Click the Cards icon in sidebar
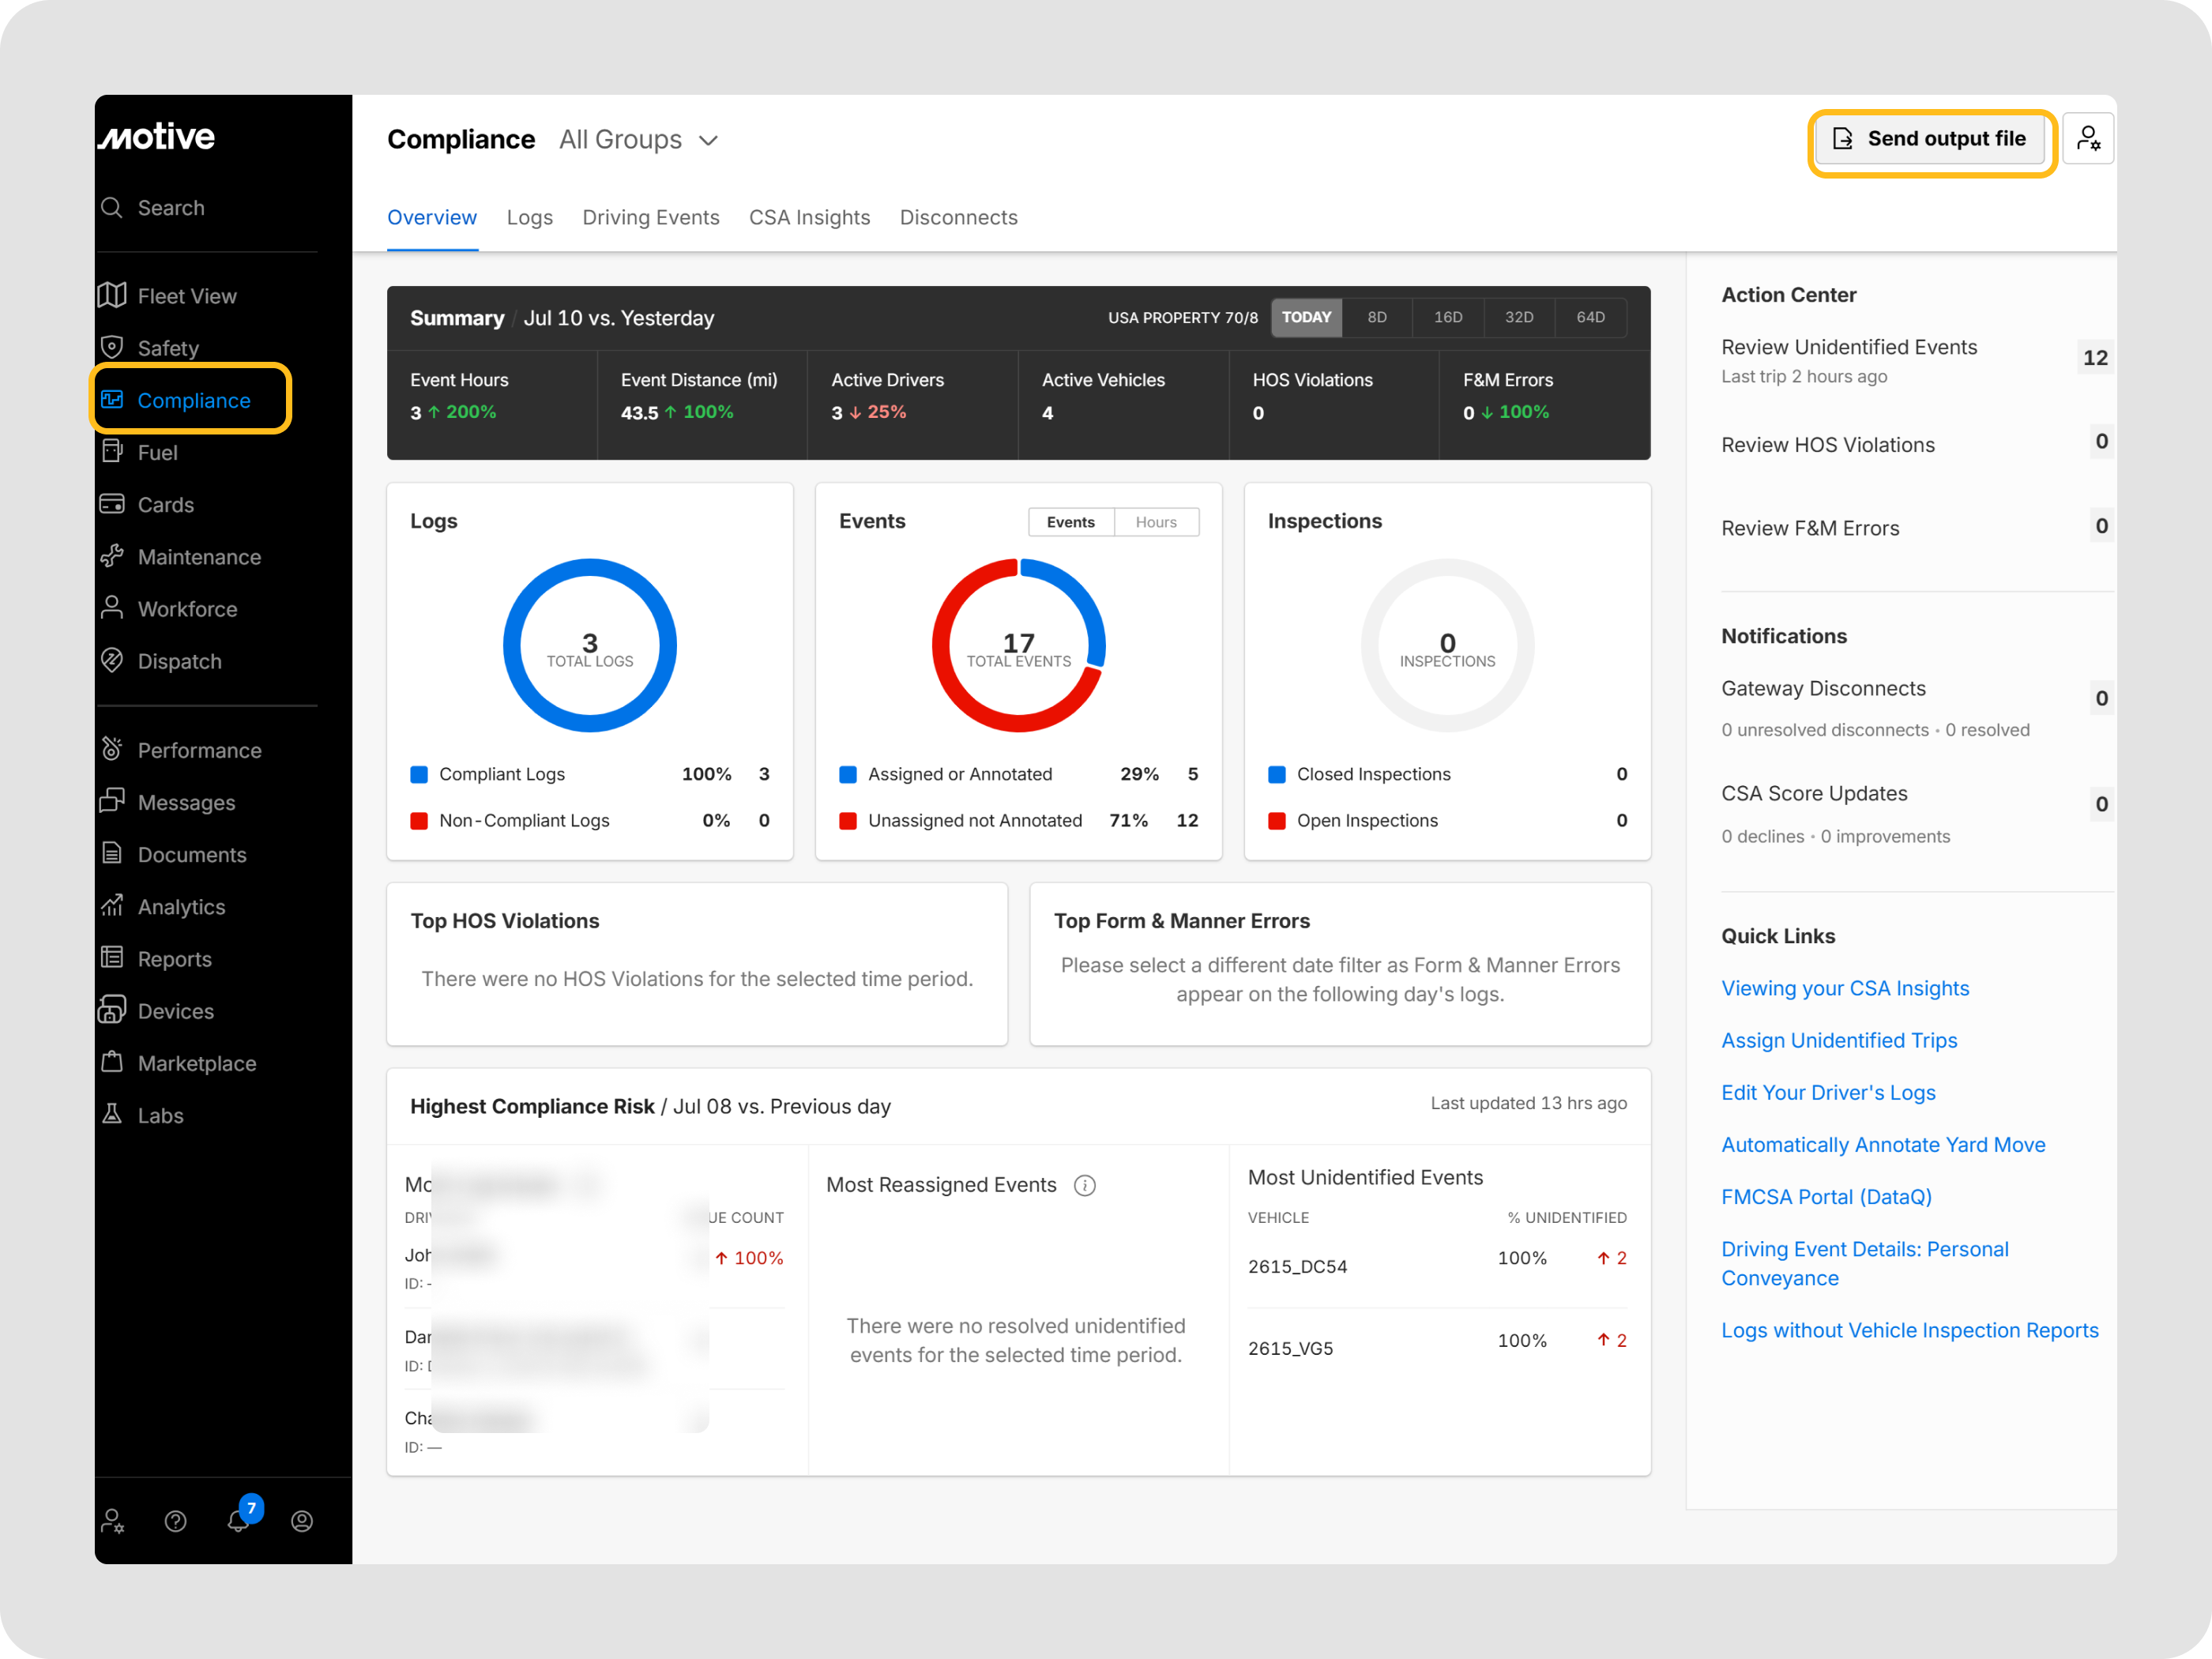 [x=112, y=504]
